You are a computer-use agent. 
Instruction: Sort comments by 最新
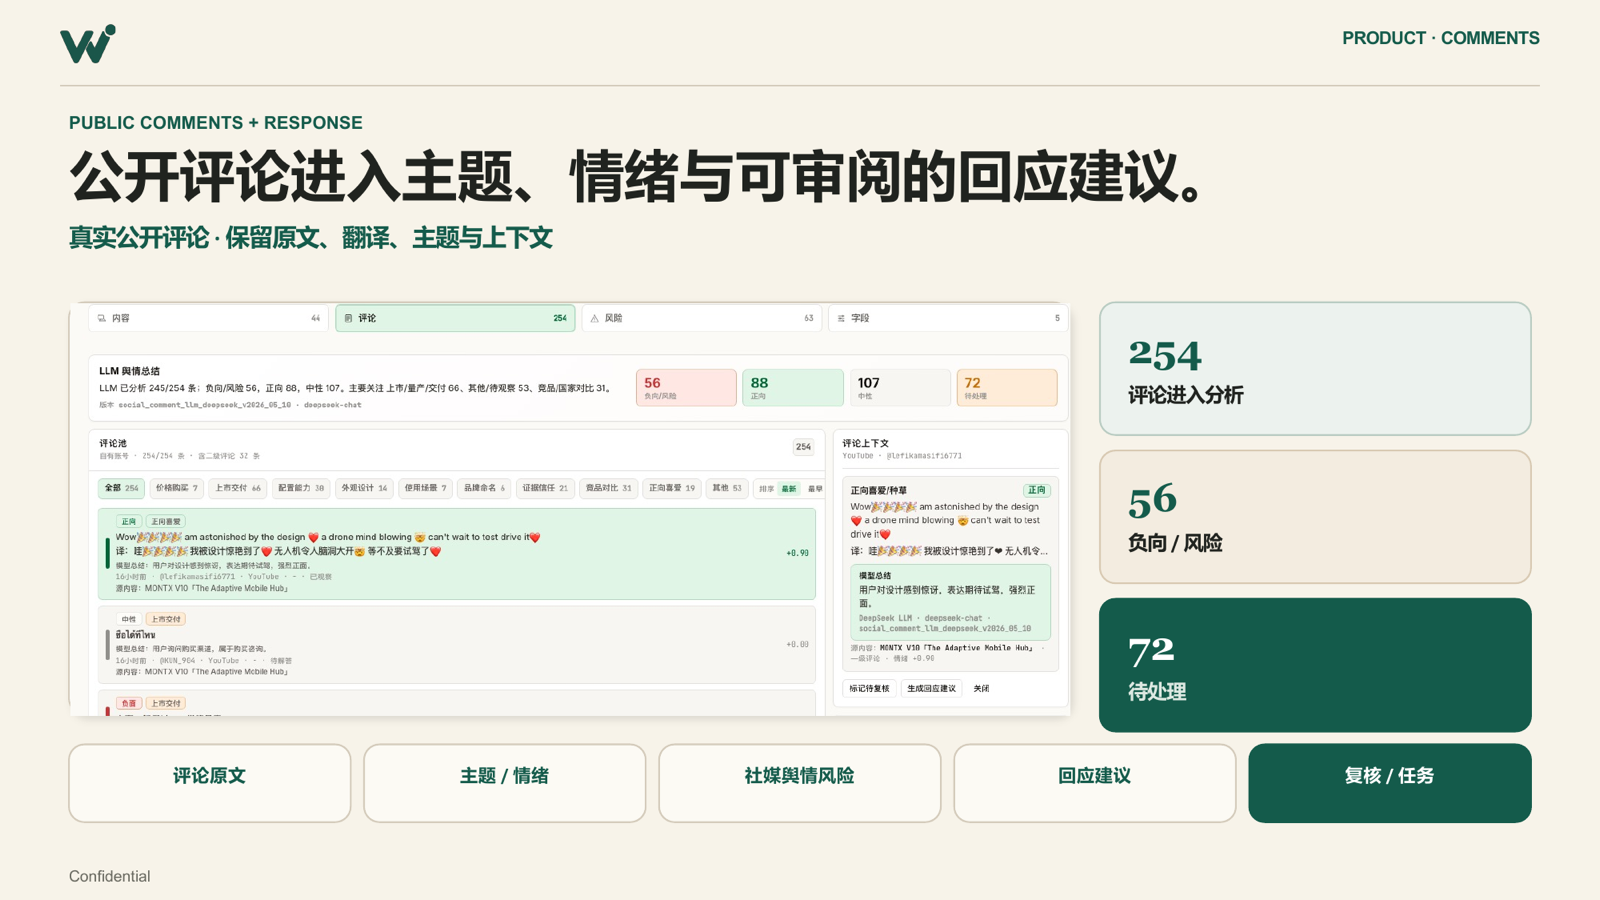point(789,489)
